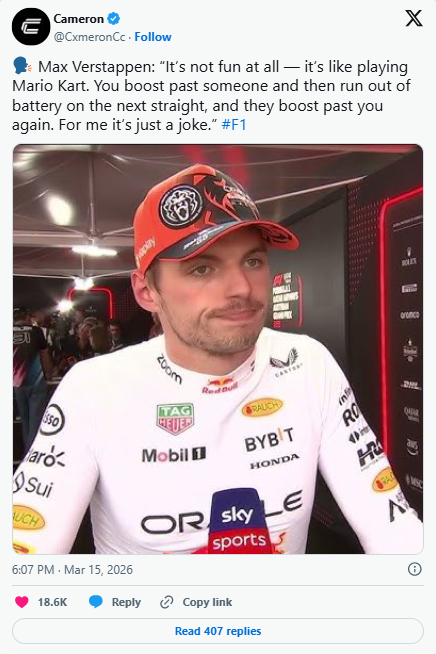Open the #F1 hashtag
This screenshot has height=654, width=436.
tap(234, 125)
